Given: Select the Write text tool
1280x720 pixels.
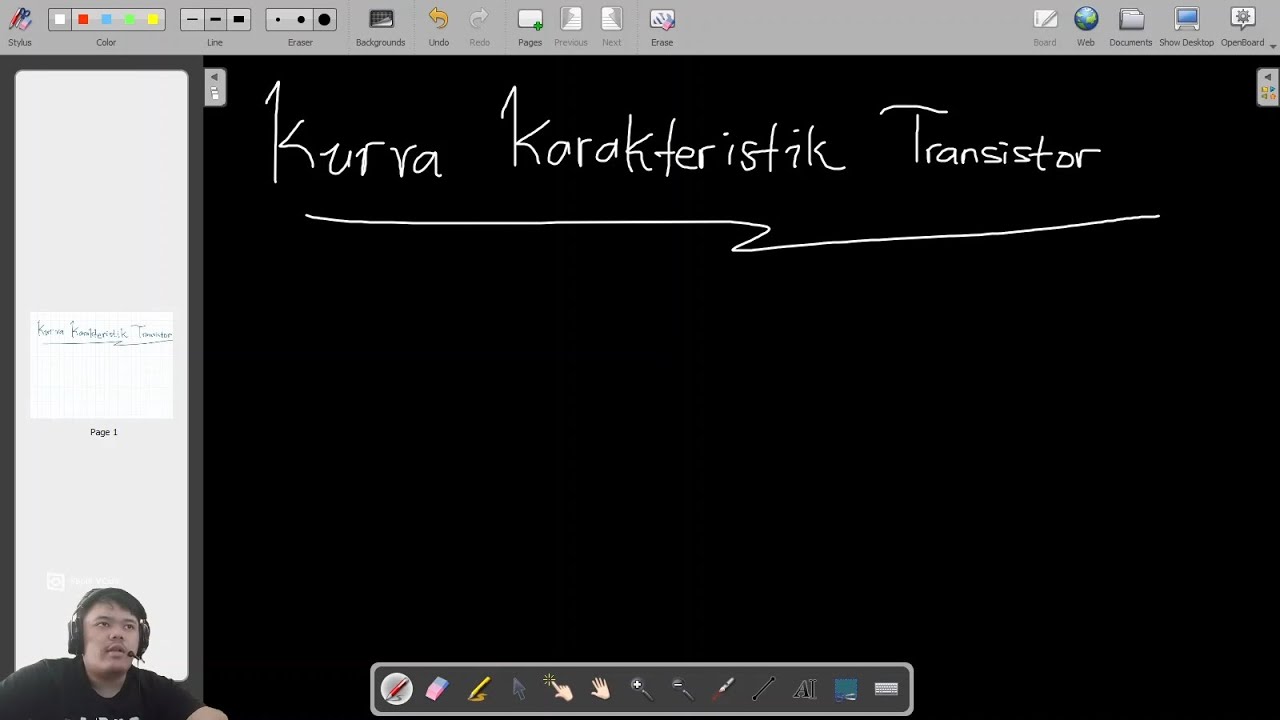Looking at the screenshot, I should [x=805, y=689].
